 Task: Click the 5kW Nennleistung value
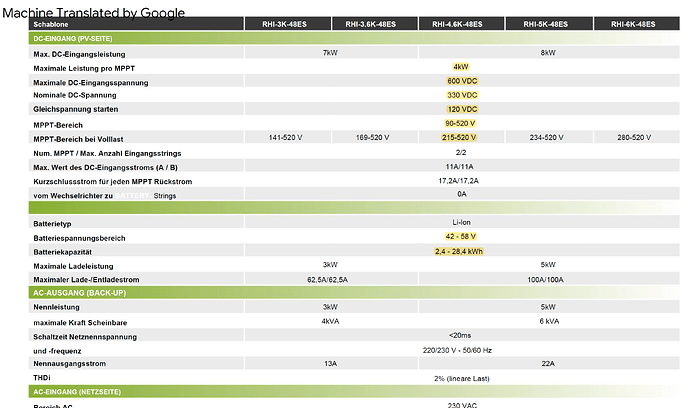coord(548,307)
